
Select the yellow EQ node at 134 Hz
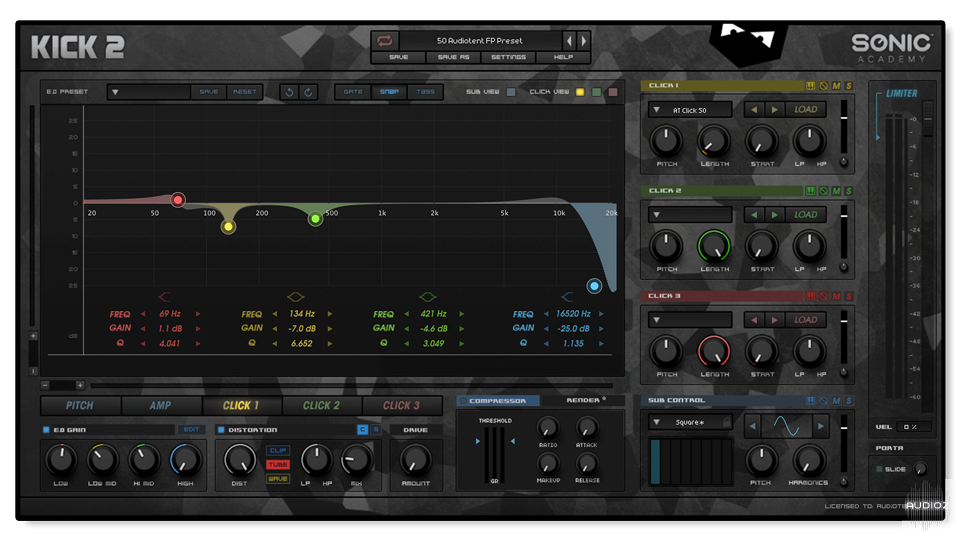click(x=228, y=227)
